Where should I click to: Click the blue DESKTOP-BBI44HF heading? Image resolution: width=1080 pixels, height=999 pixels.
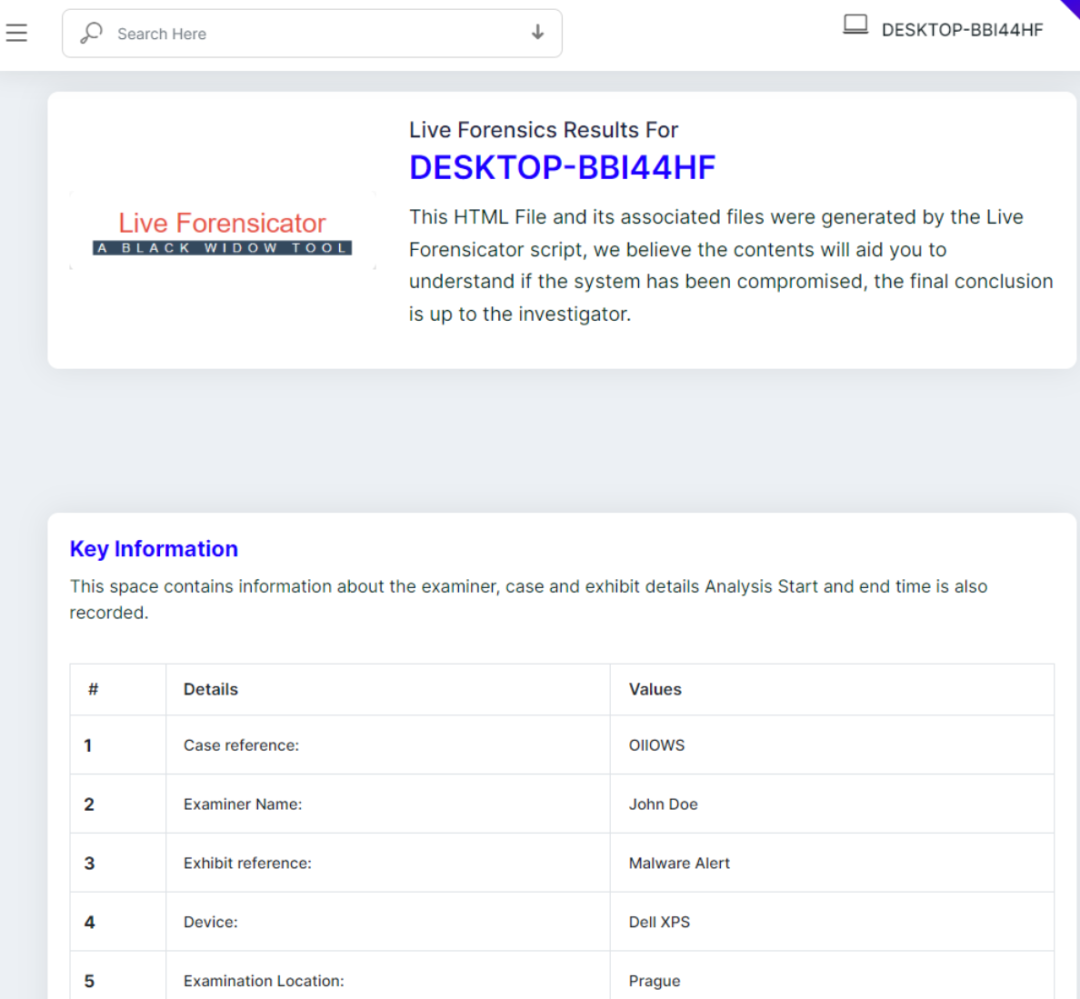tap(562, 167)
